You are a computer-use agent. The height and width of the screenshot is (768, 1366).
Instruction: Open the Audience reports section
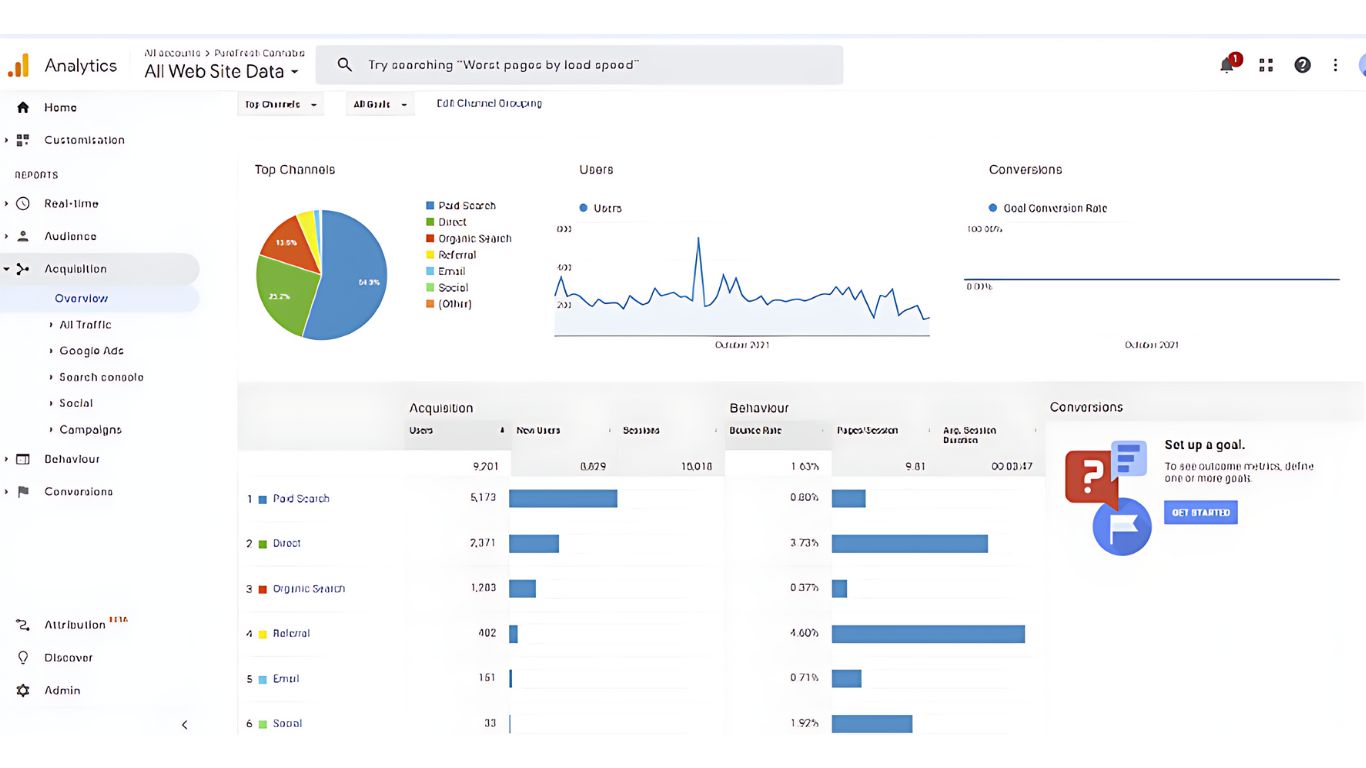70,236
